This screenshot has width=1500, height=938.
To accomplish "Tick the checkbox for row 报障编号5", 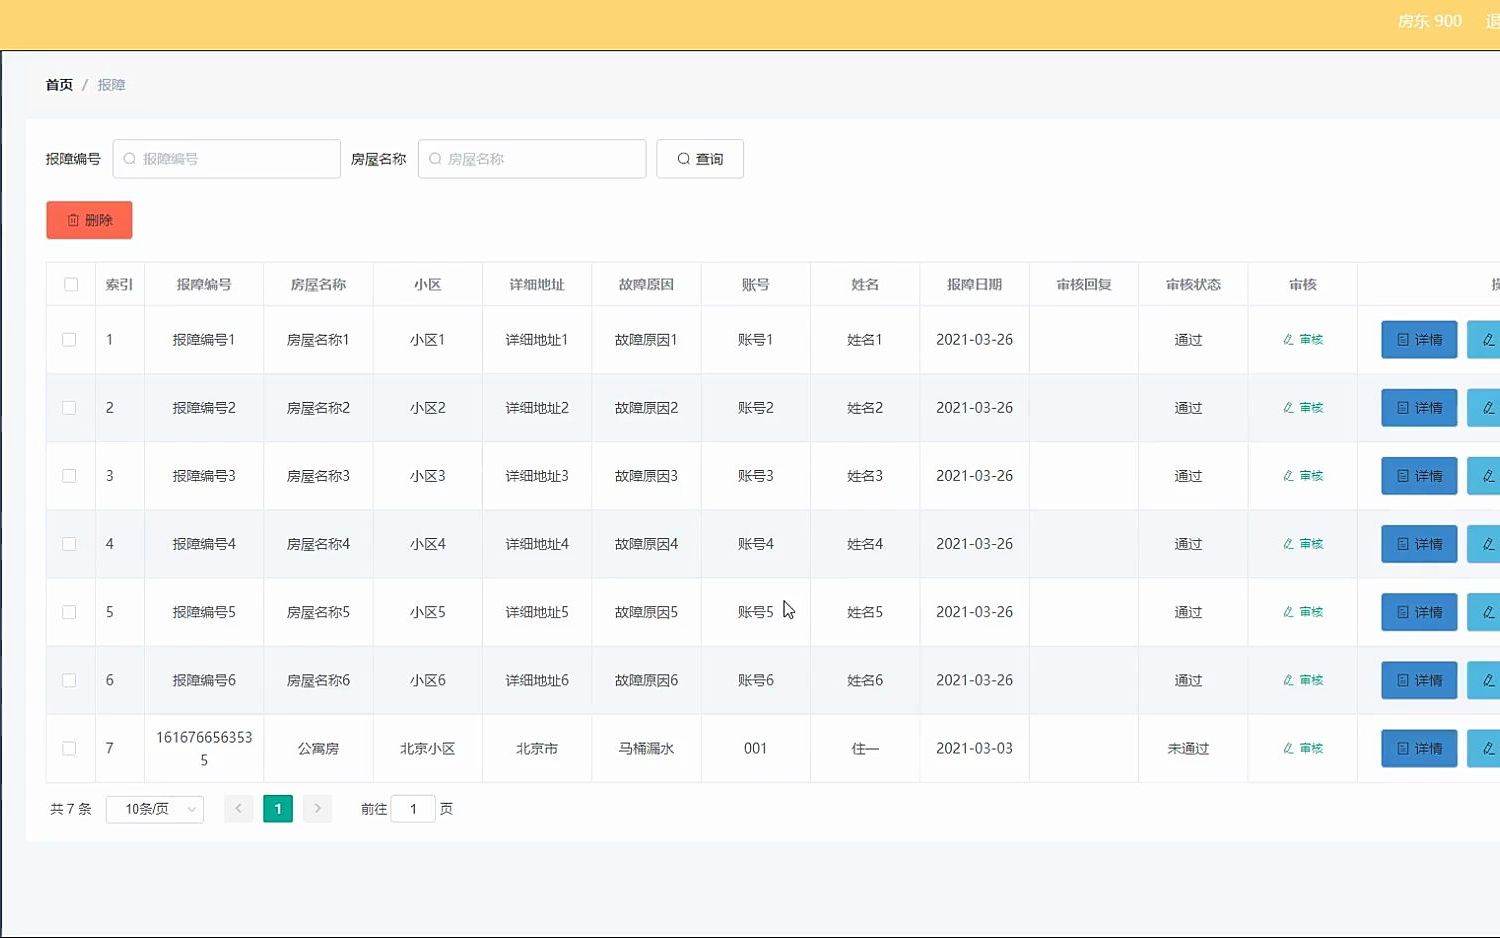I will [69, 612].
